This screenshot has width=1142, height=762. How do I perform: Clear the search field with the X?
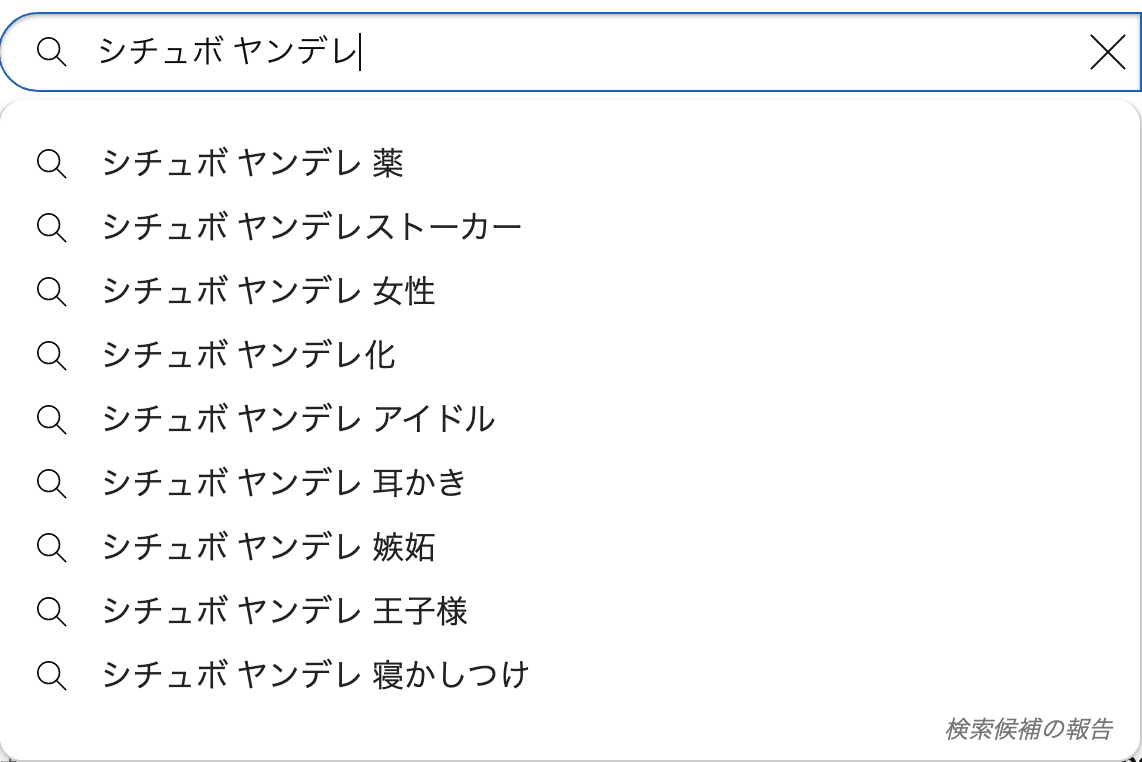[x=1107, y=52]
